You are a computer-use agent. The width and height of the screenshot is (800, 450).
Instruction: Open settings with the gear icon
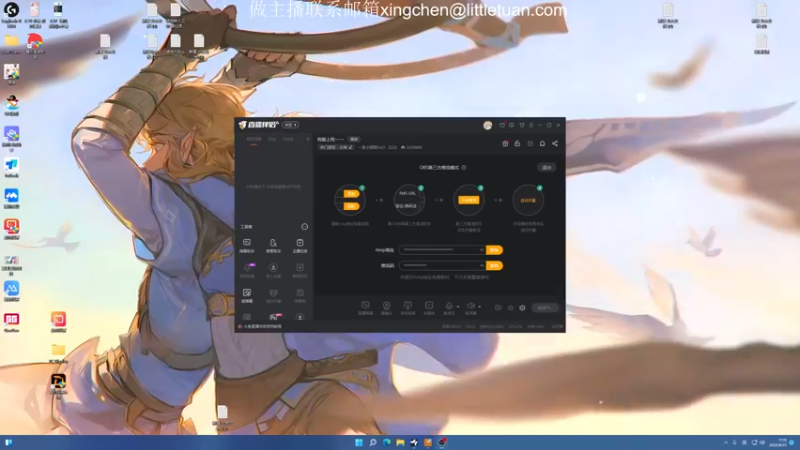[x=522, y=308]
